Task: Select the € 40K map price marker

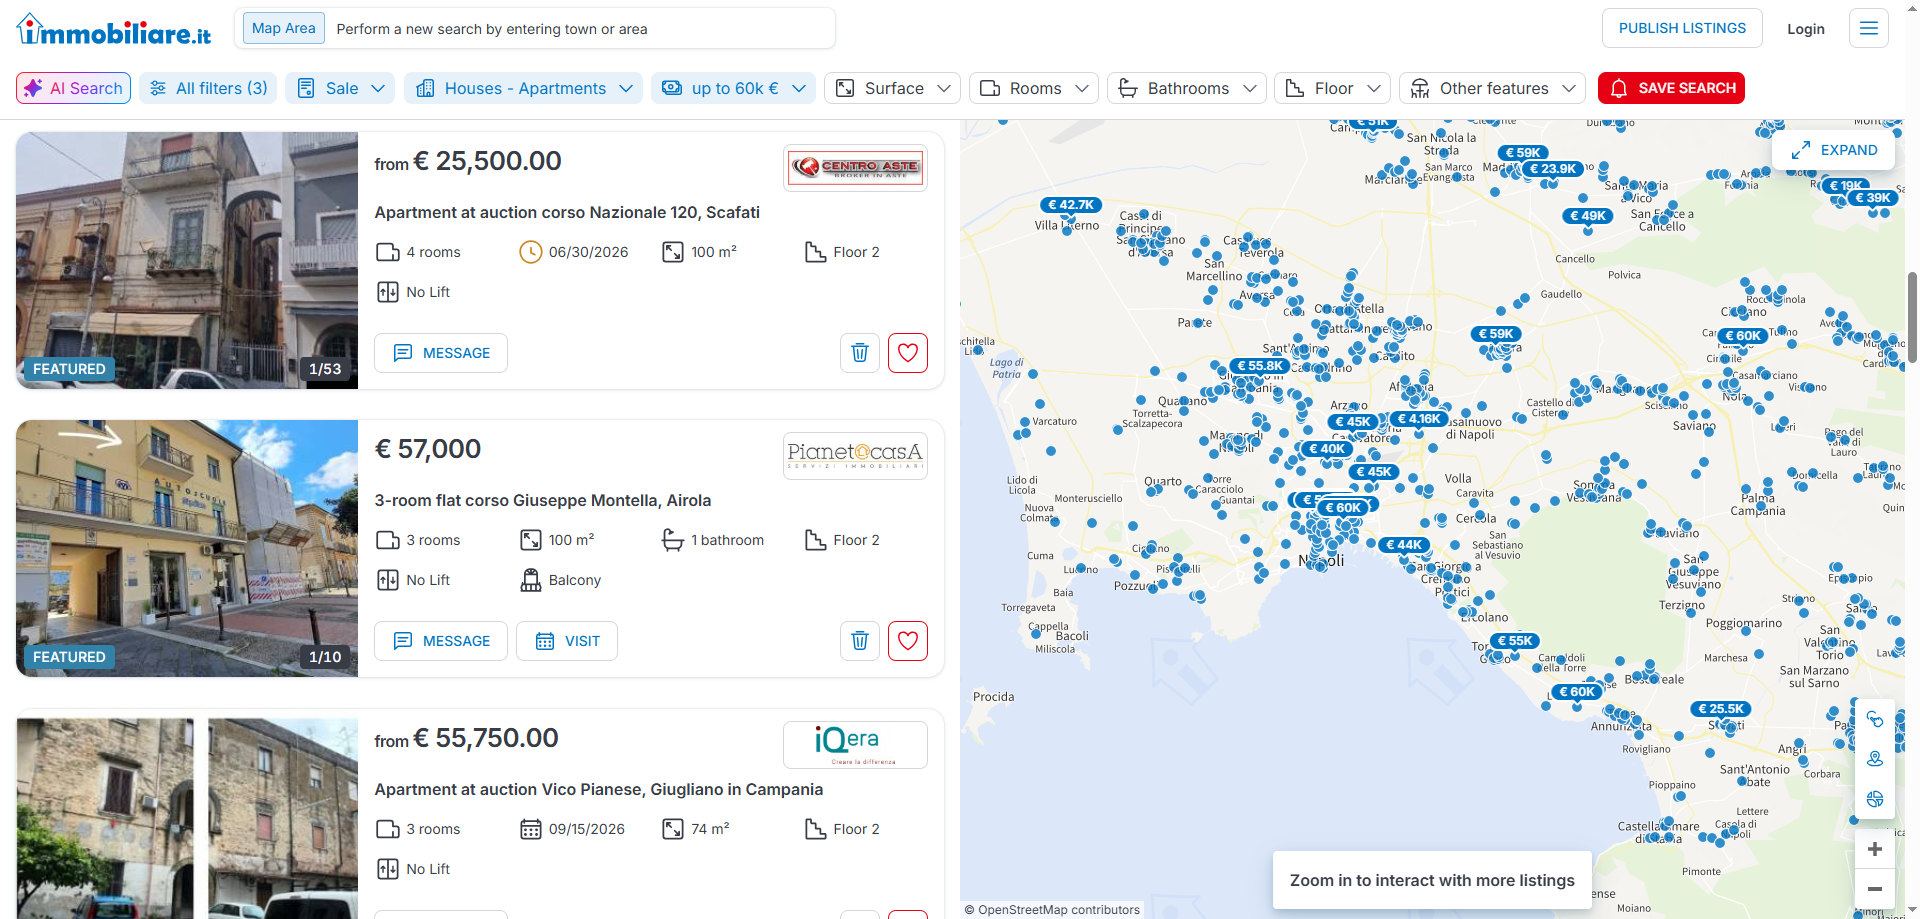Action: pyautogui.click(x=1327, y=449)
